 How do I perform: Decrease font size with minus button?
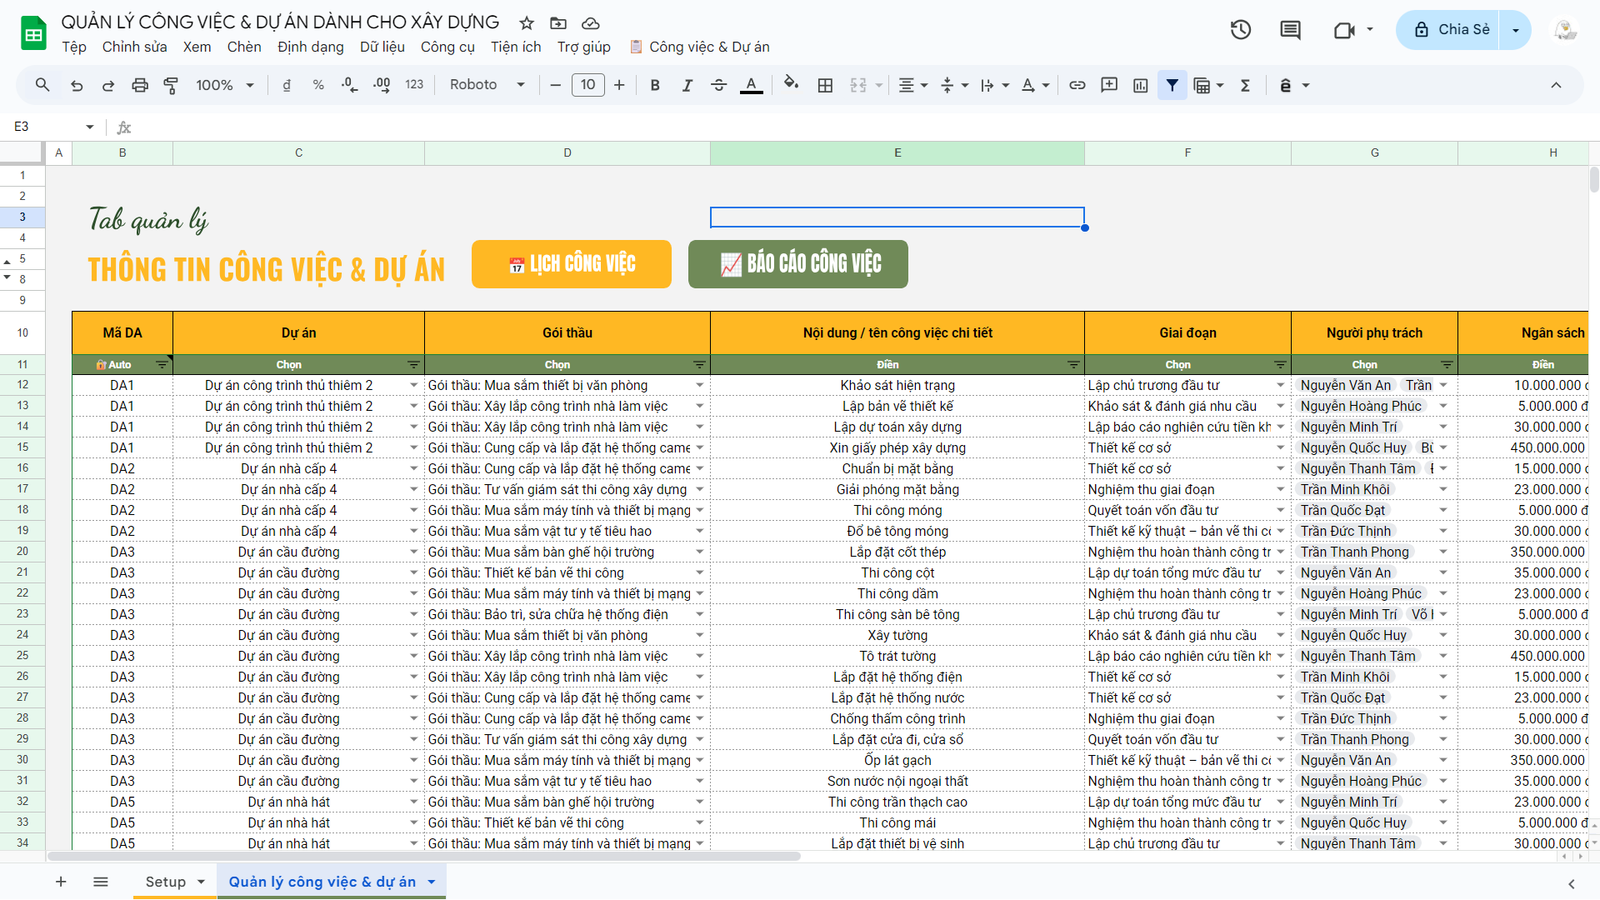click(556, 86)
